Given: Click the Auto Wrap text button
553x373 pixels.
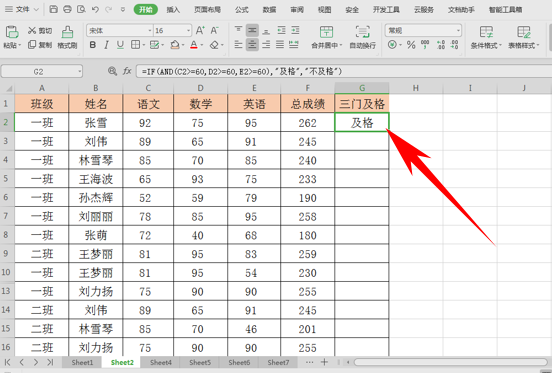Looking at the screenshot, I should (363, 37).
